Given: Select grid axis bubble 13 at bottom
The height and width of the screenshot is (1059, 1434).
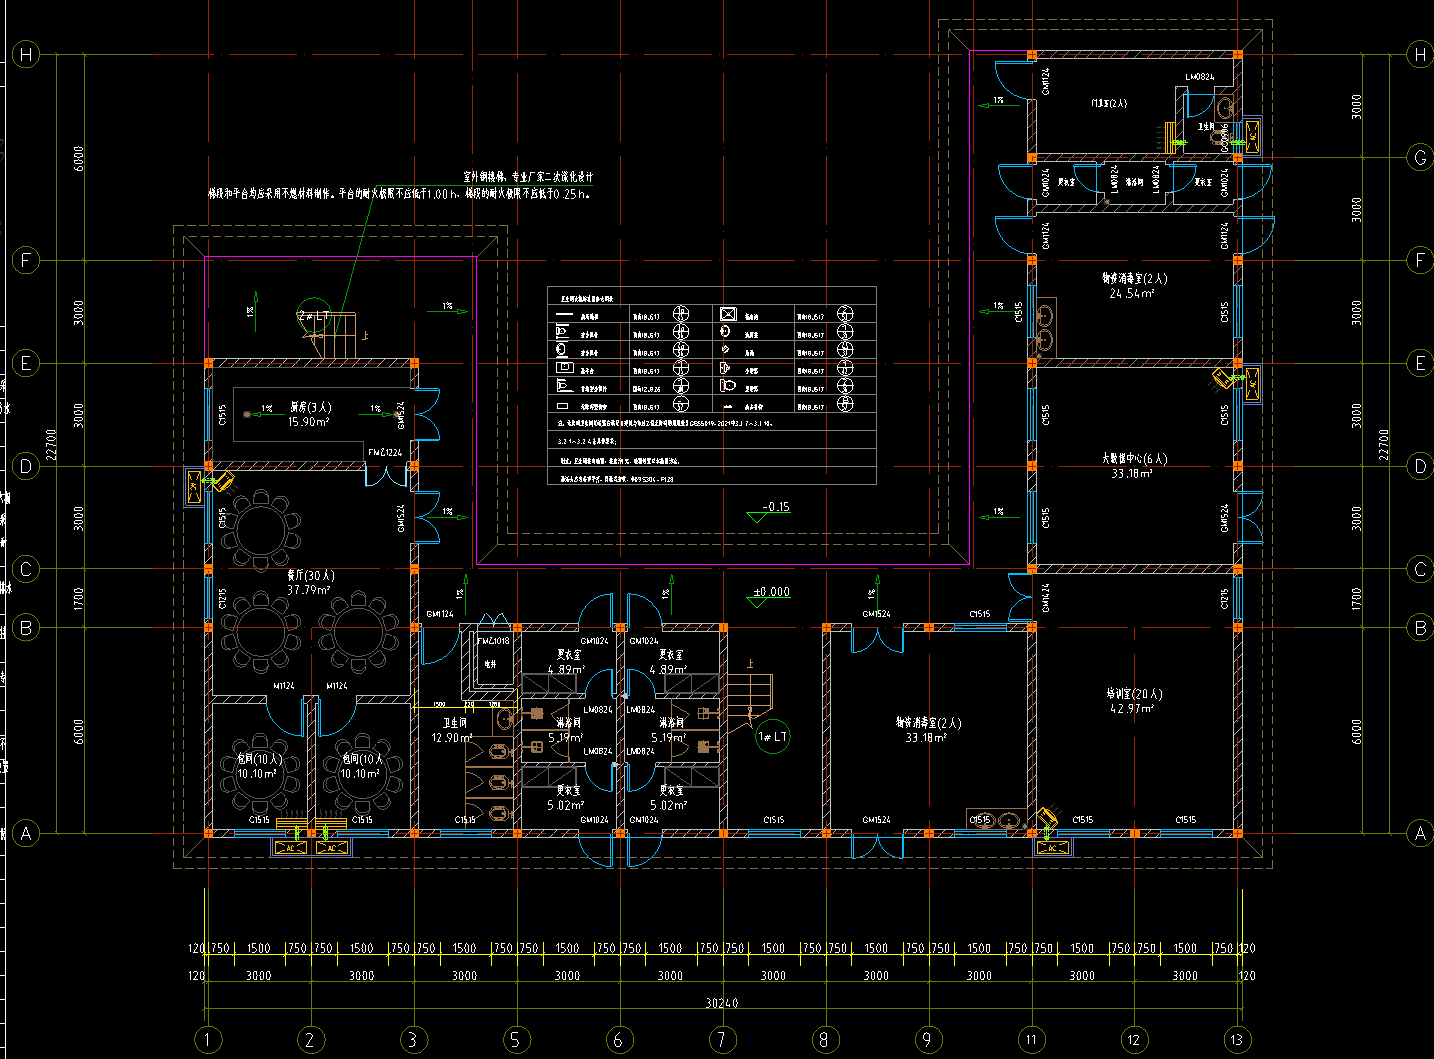Looking at the screenshot, I should pos(1237,1040).
